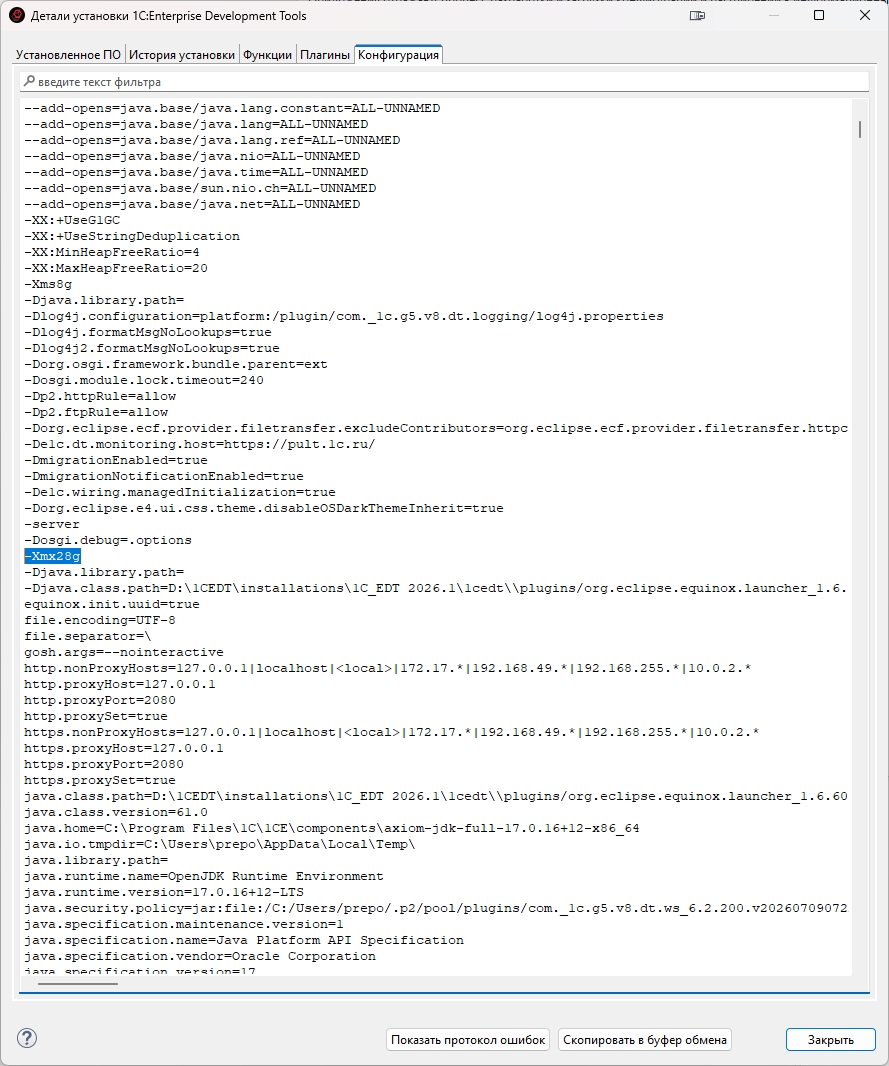This screenshot has height=1066, width=889.
Task: Click the -XX:+UseStringDeduplication line
Action: tap(132, 236)
